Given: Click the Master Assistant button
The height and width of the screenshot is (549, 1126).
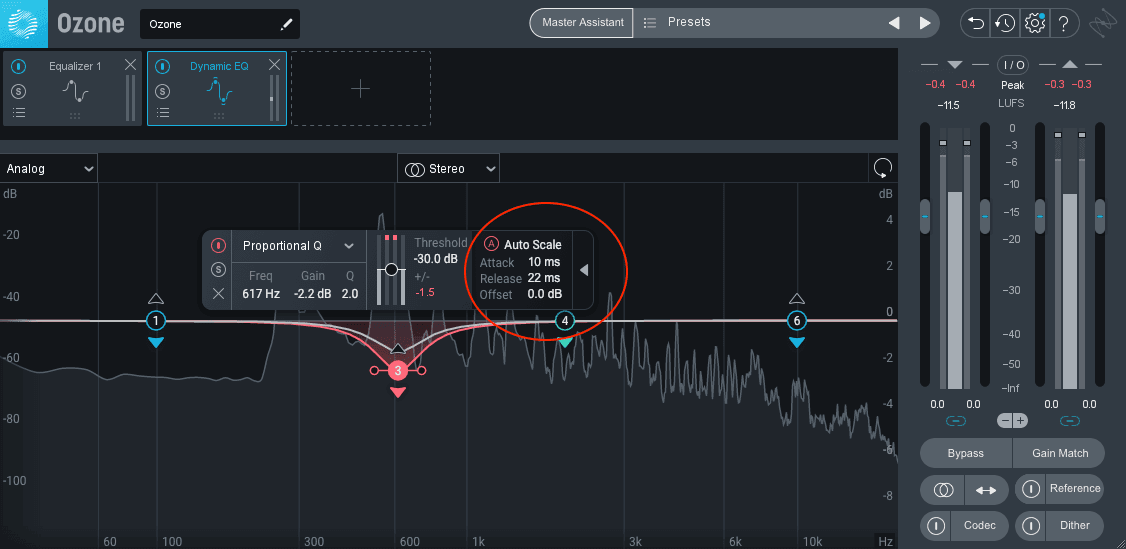Looking at the screenshot, I should (x=582, y=23).
